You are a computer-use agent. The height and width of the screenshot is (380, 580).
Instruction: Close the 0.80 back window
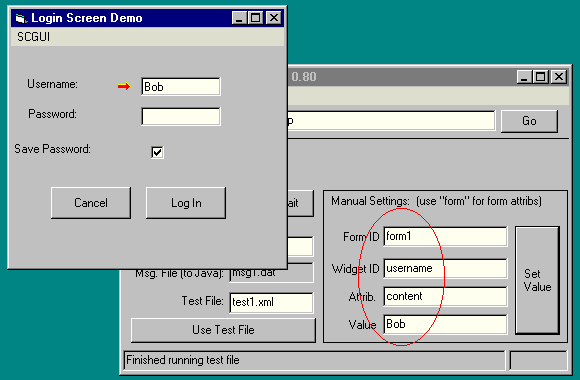(x=559, y=77)
